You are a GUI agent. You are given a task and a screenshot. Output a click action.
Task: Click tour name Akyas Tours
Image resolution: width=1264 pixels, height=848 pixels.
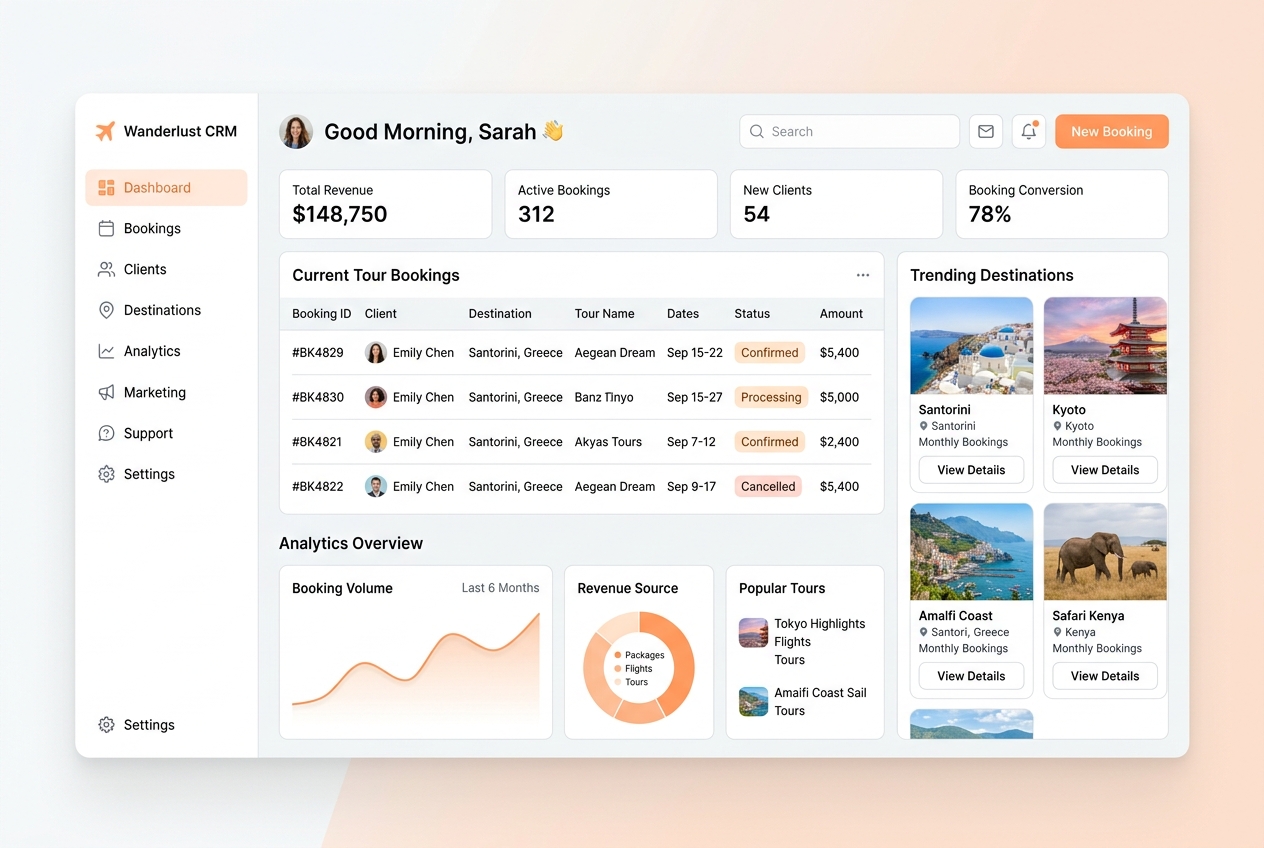point(608,442)
